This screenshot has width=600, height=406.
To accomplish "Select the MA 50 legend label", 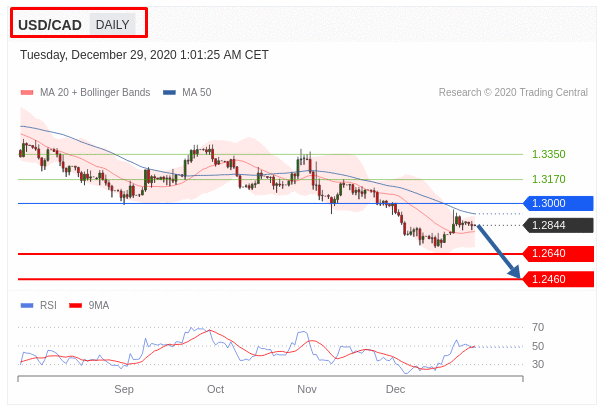I will pos(197,92).
